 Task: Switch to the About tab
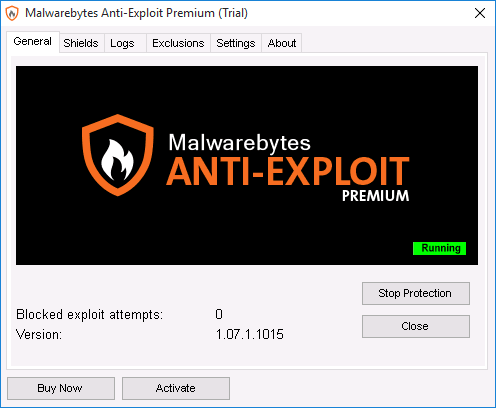coord(282,43)
